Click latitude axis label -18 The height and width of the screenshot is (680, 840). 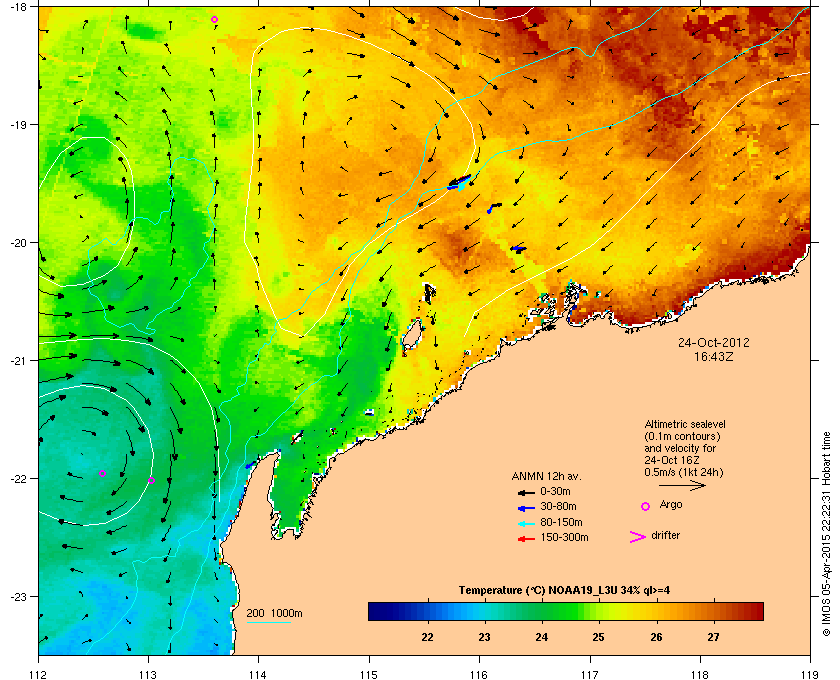(x=19, y=7)
